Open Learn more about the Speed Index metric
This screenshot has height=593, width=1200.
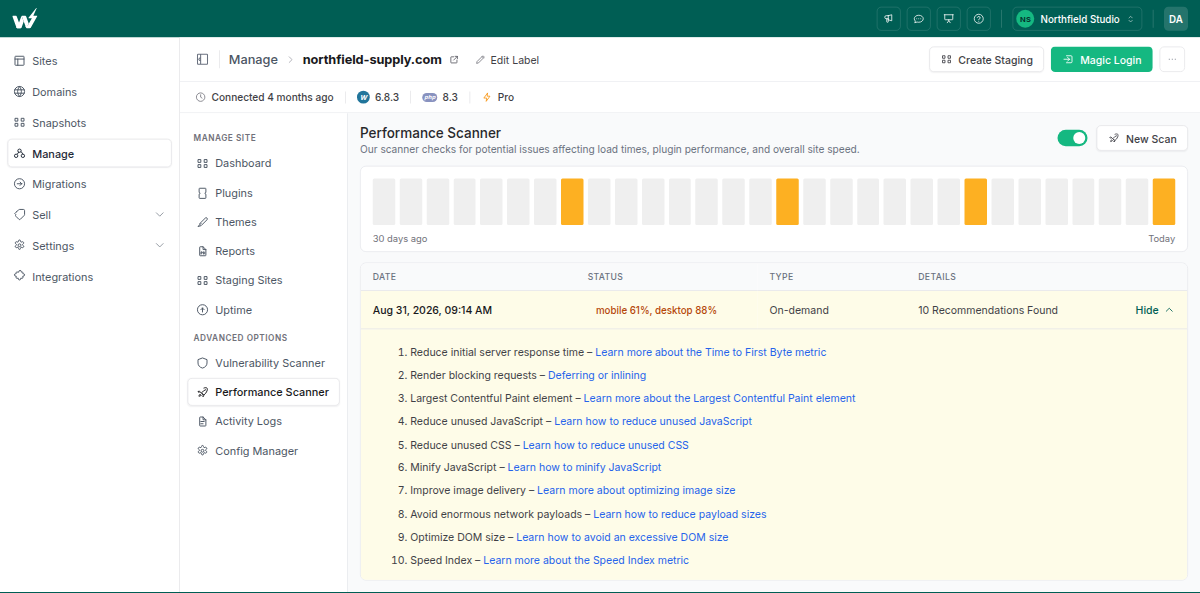(586, 560)
